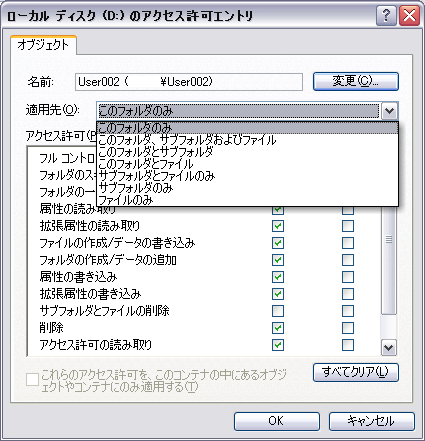Toggle allow checkbox for 属性の書き込み
The width and height of the screenshot is (425, 441).
[278, 277]
